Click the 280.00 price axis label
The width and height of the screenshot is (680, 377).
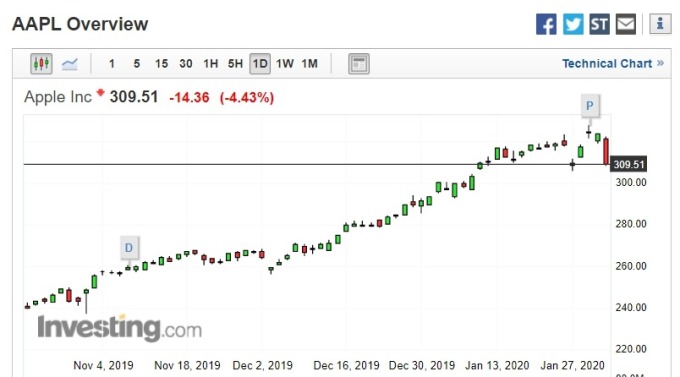[x=631, y=224]
